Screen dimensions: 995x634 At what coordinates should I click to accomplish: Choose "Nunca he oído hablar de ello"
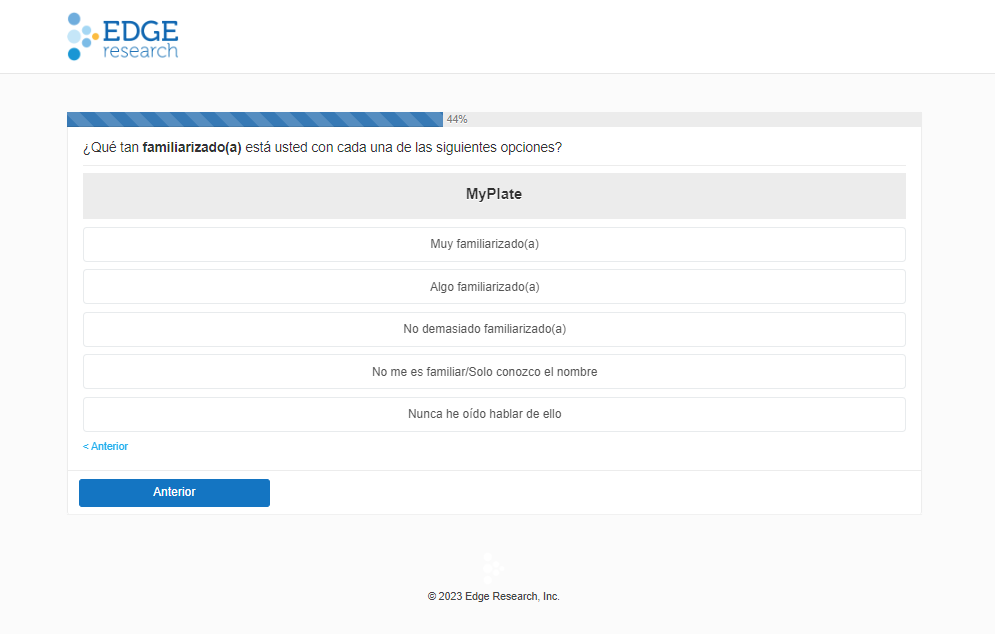pos(494,414)
